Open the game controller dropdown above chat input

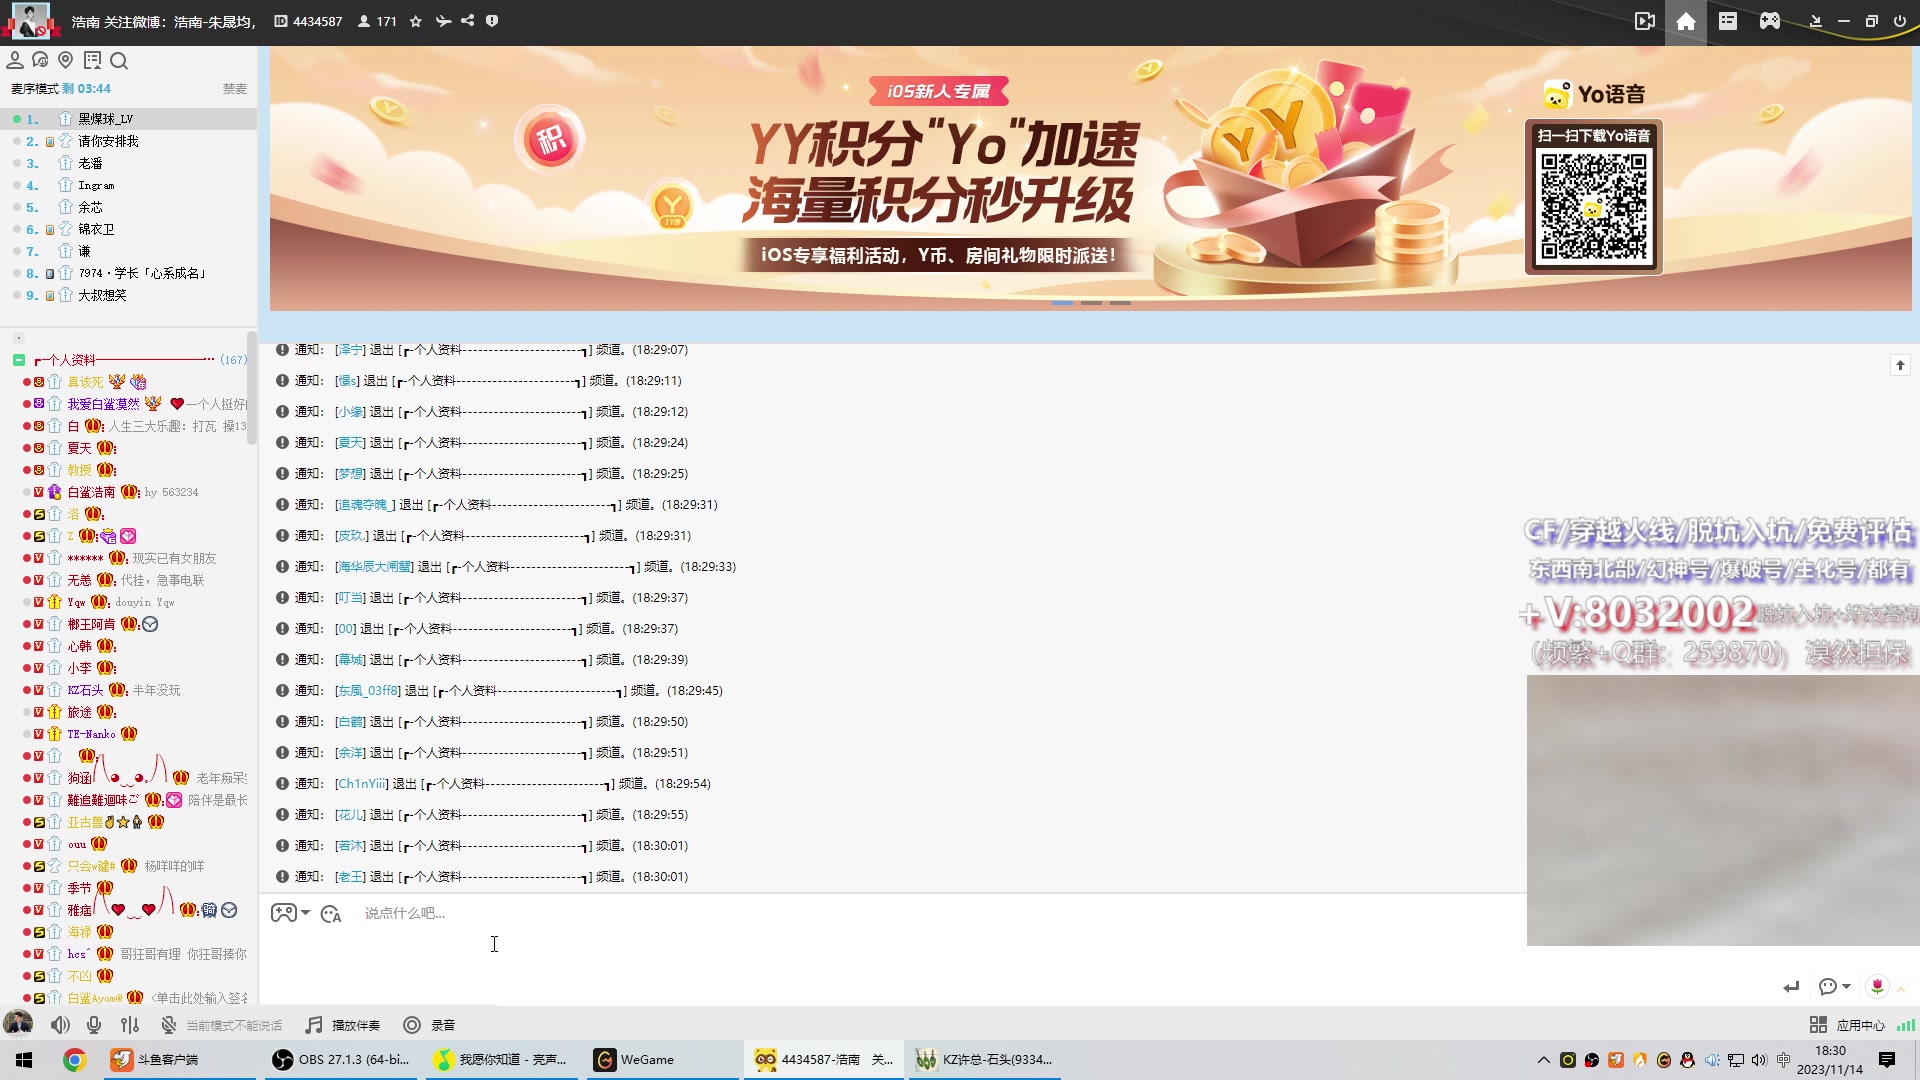pos(290,913)
